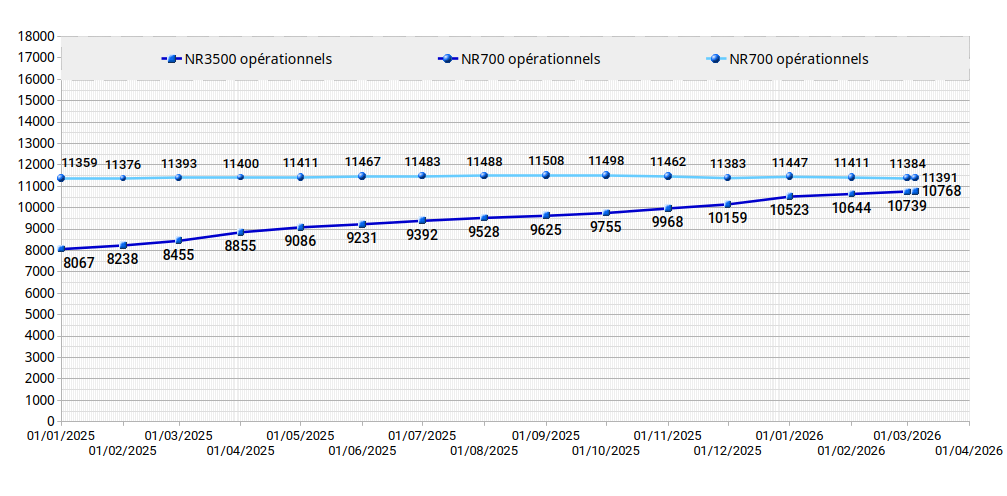The height and width of the screenshot is (496, 1007).
Task: Select the 10768 data label
Action: [941, 191]
